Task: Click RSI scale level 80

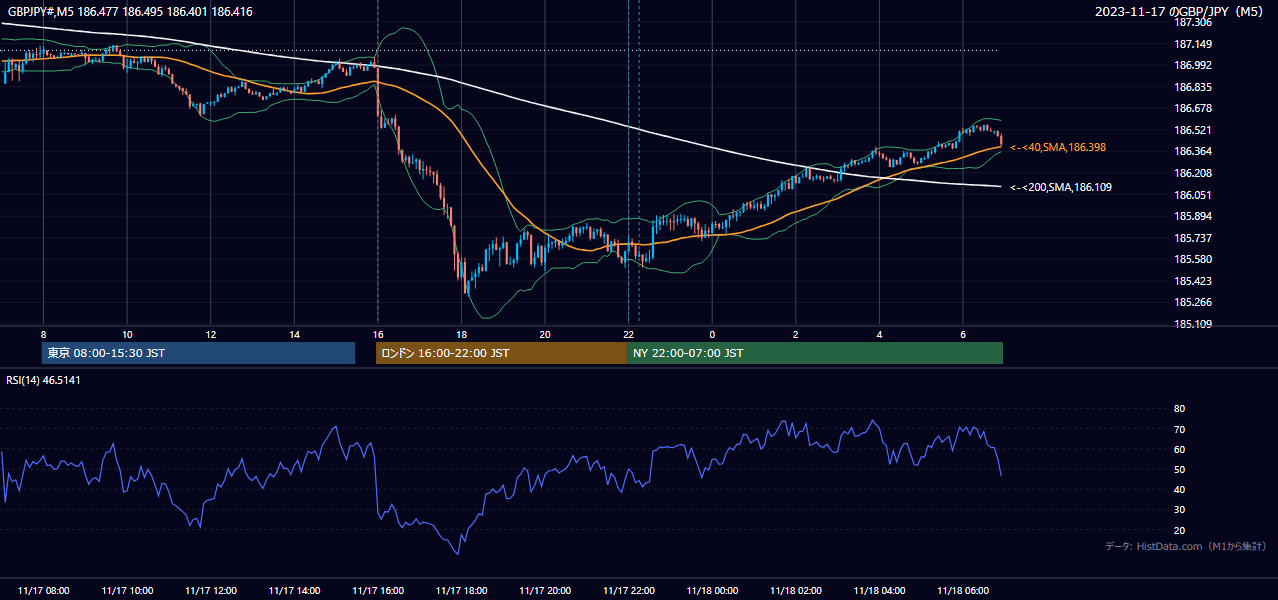Action: [1180, 409]
